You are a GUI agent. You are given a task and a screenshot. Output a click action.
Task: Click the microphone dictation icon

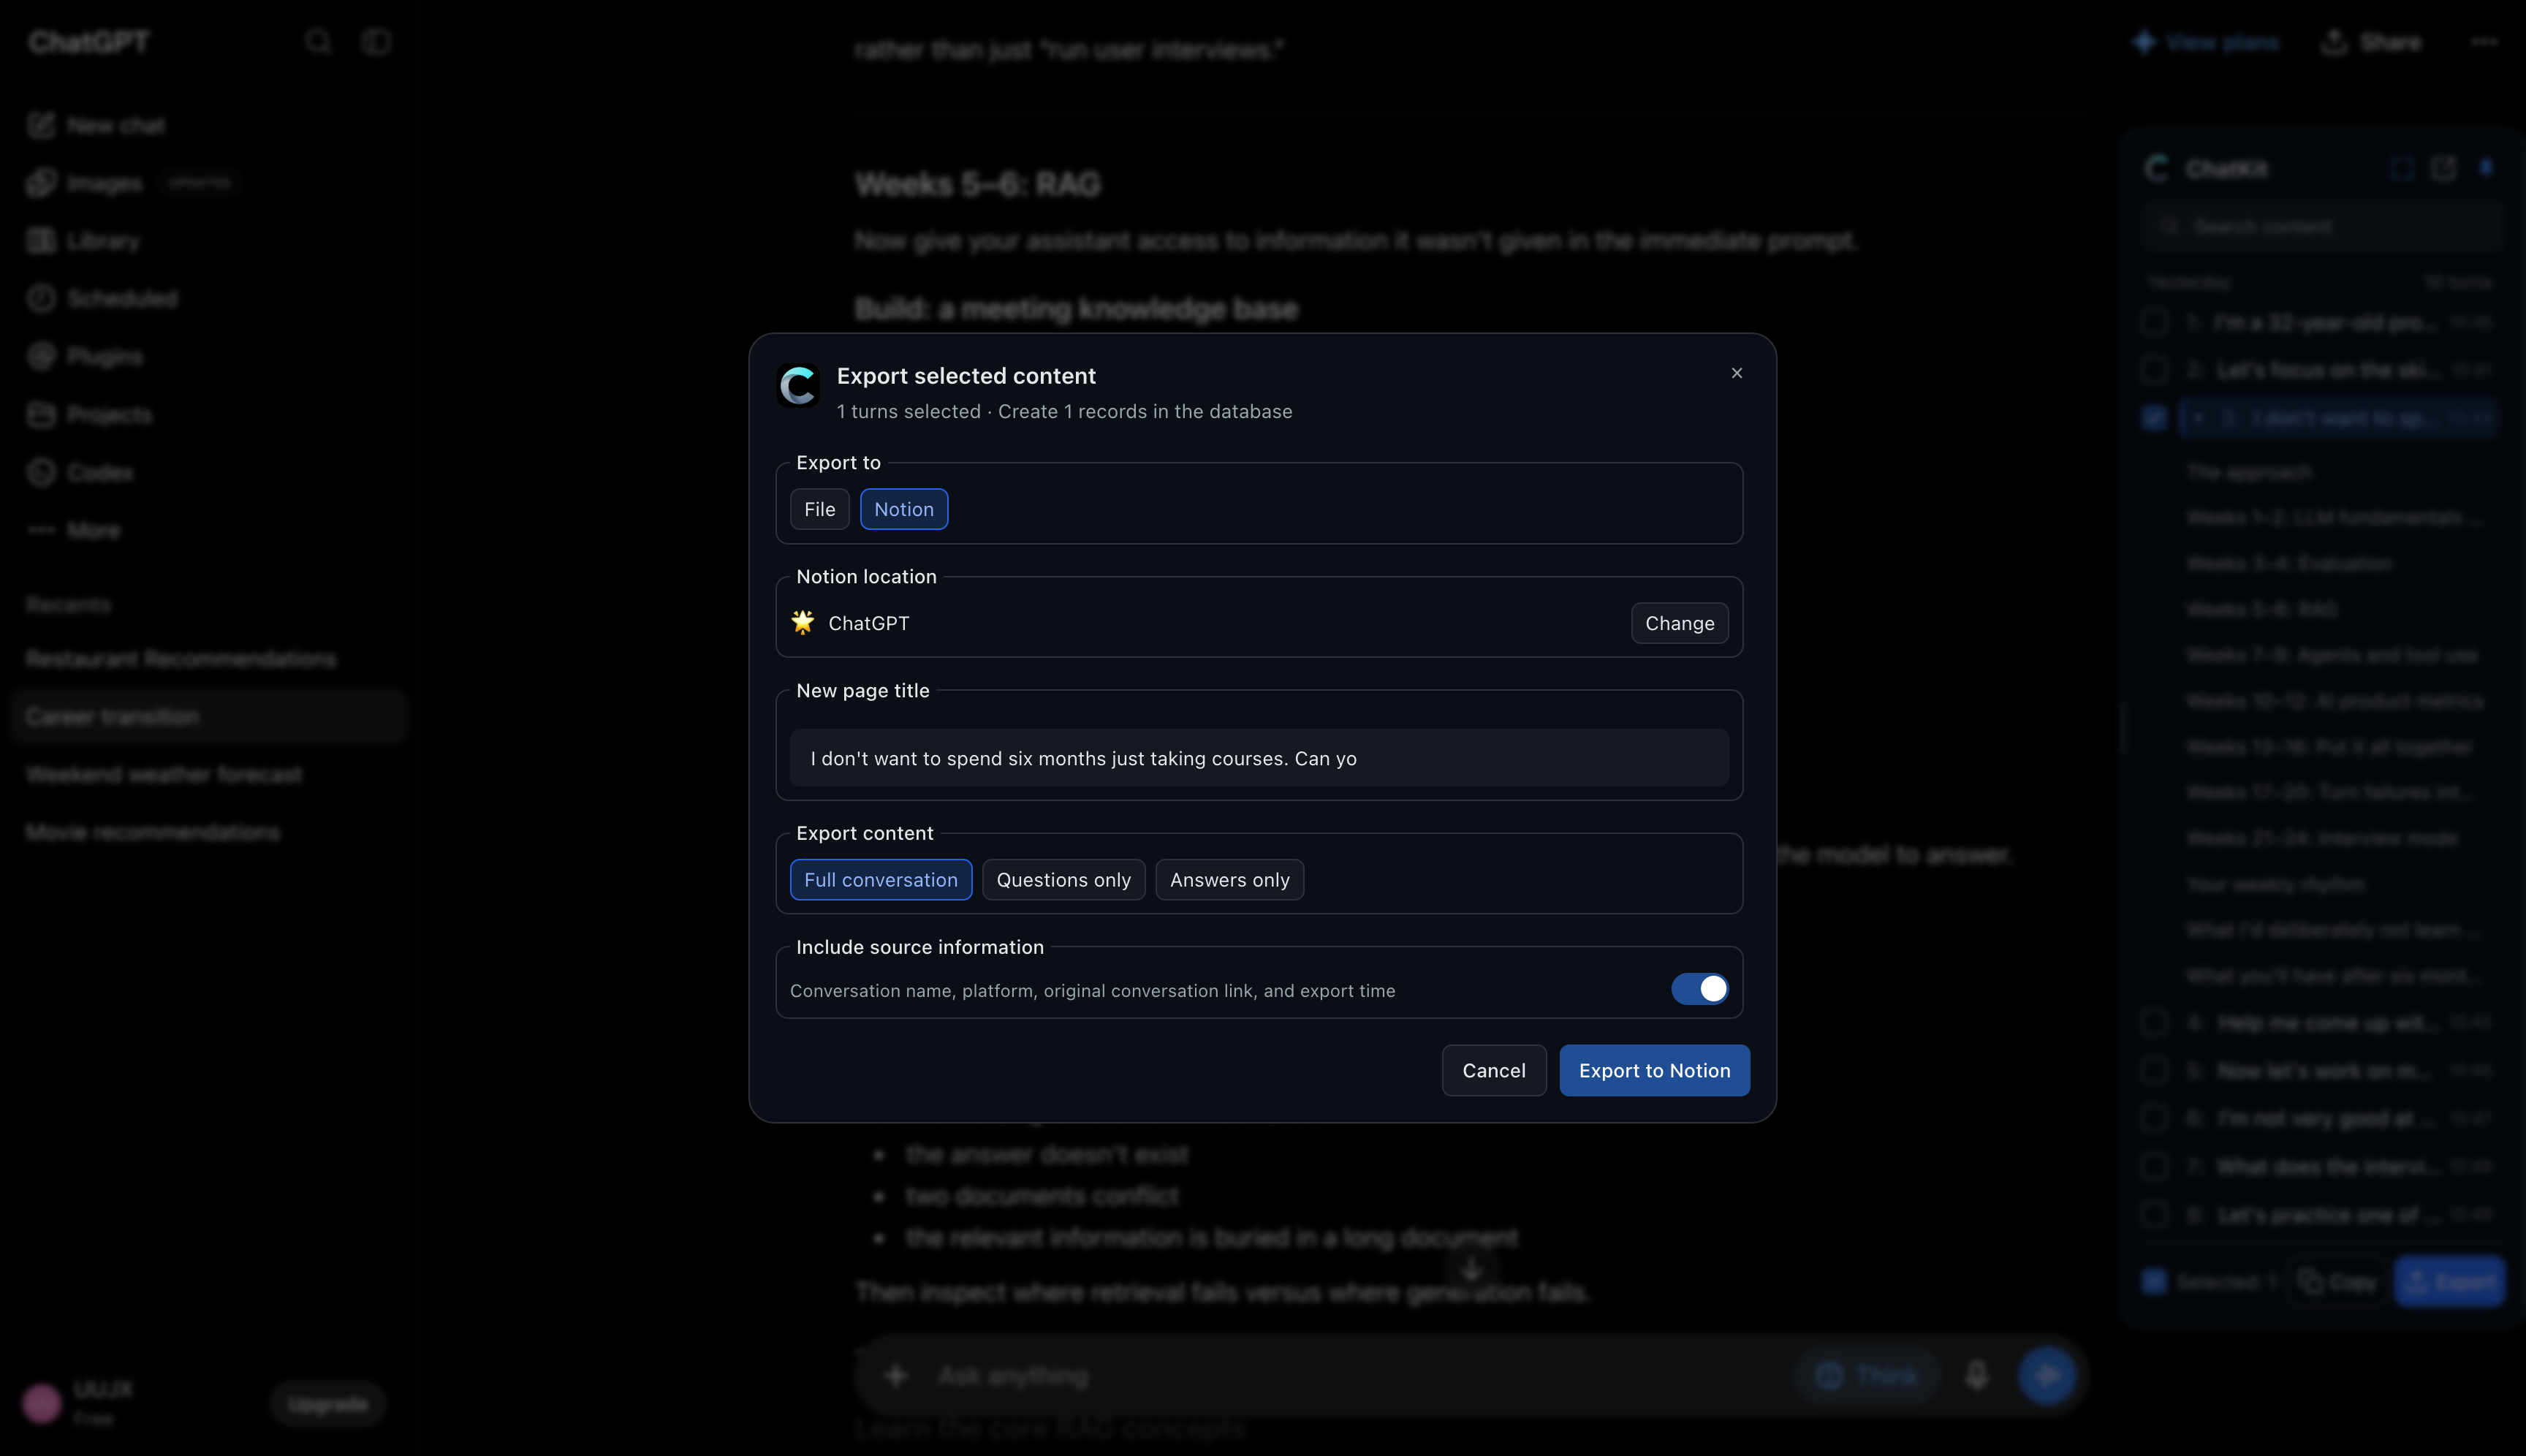point(1977,1376)
